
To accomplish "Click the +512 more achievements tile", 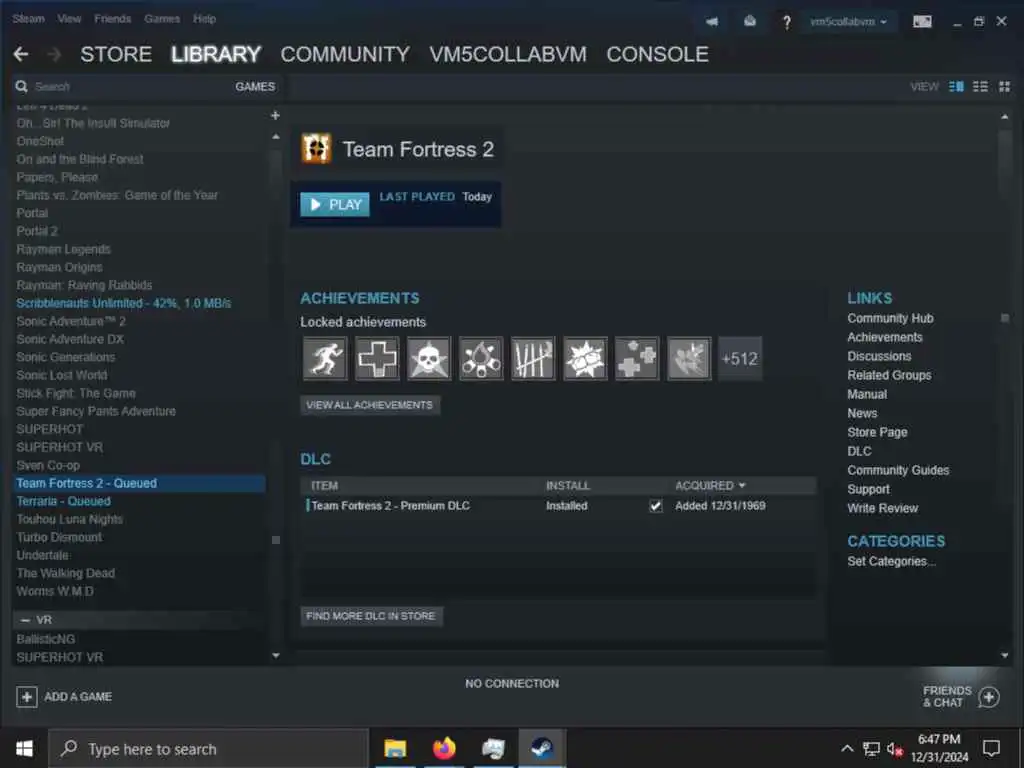I will (x=740, y=358).
